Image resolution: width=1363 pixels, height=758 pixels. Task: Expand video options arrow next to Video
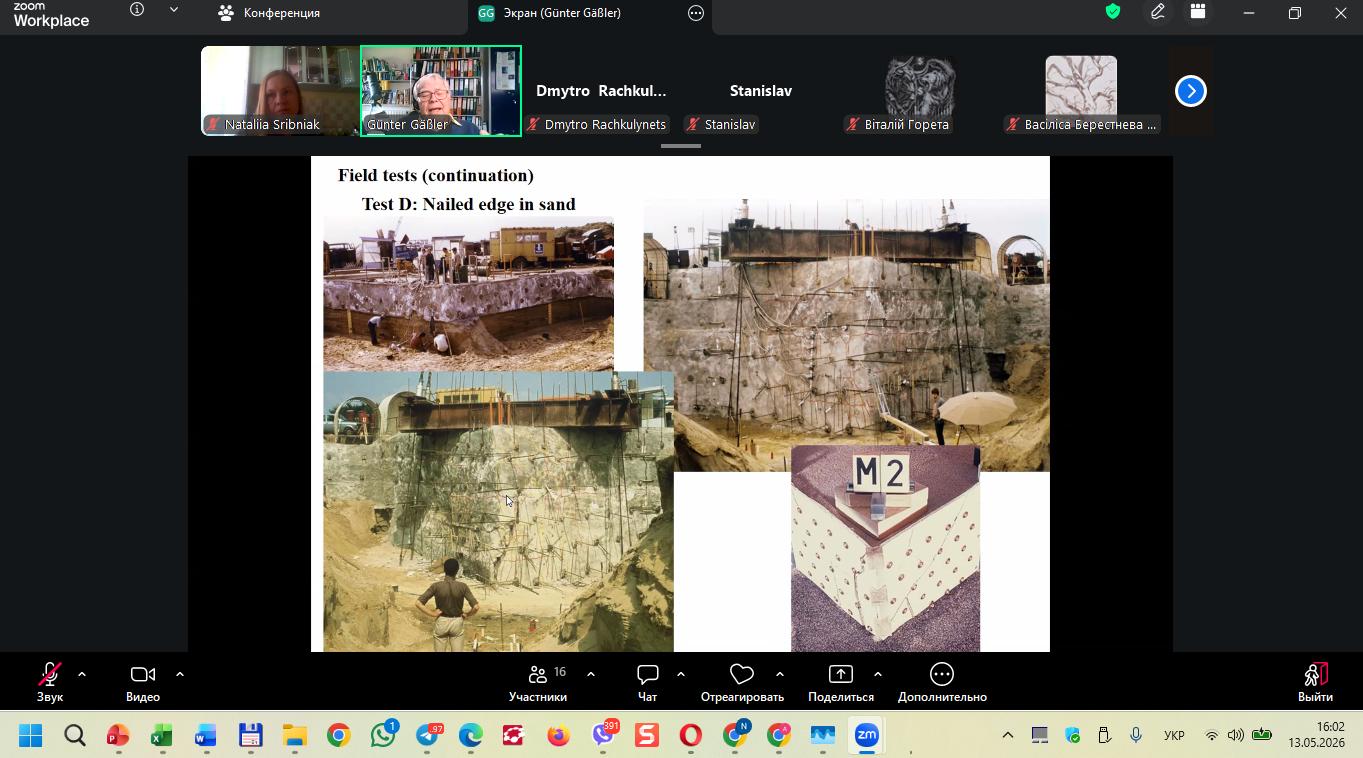click(180, 674)
